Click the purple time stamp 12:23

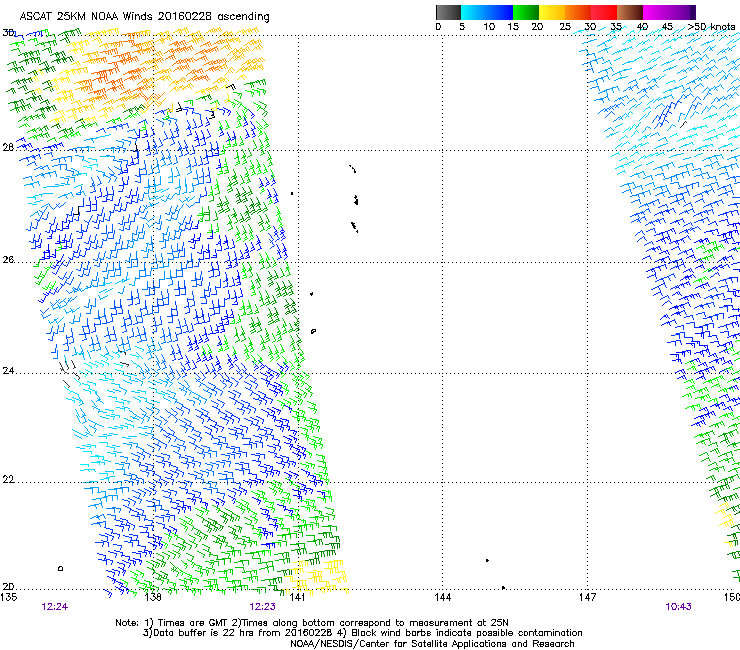click(262, 607)
